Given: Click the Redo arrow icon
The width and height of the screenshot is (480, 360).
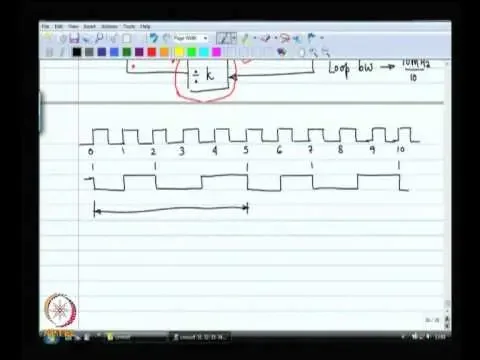Looking at the screenshot, I should click(x=166, y=38).
